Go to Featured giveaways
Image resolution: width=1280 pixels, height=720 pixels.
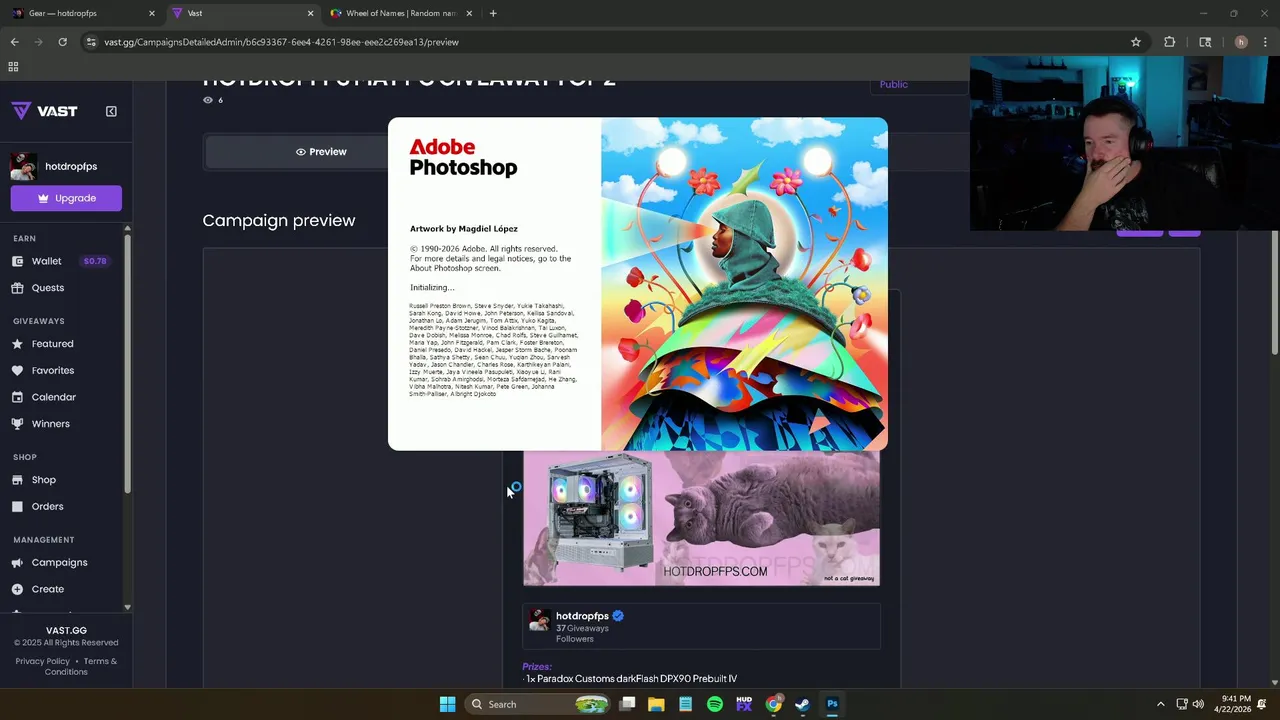pyautogui.click(x=52, y=344)
